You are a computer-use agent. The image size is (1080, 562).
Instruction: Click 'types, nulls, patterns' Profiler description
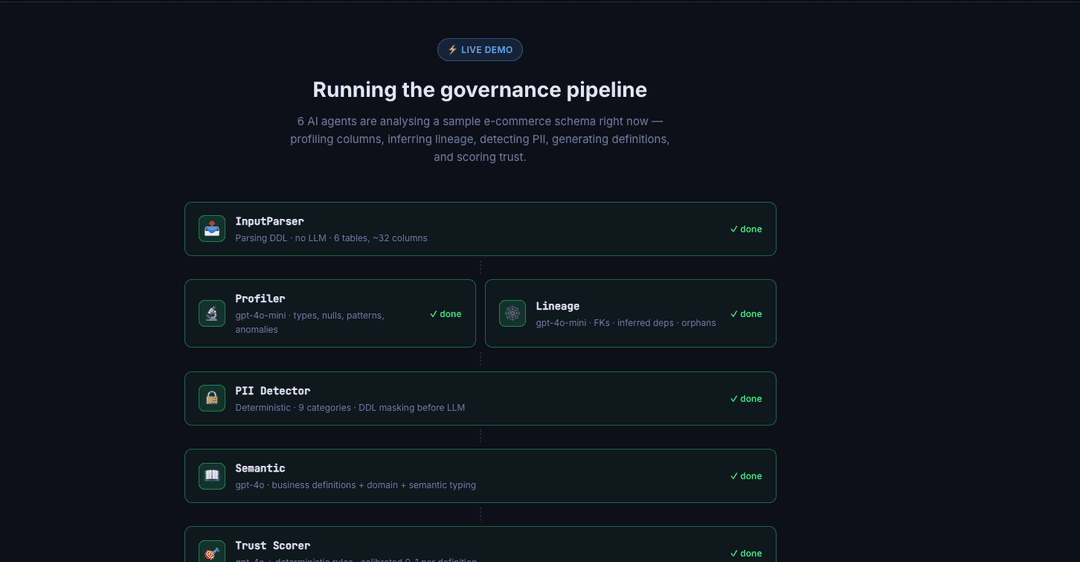(310, 322)
